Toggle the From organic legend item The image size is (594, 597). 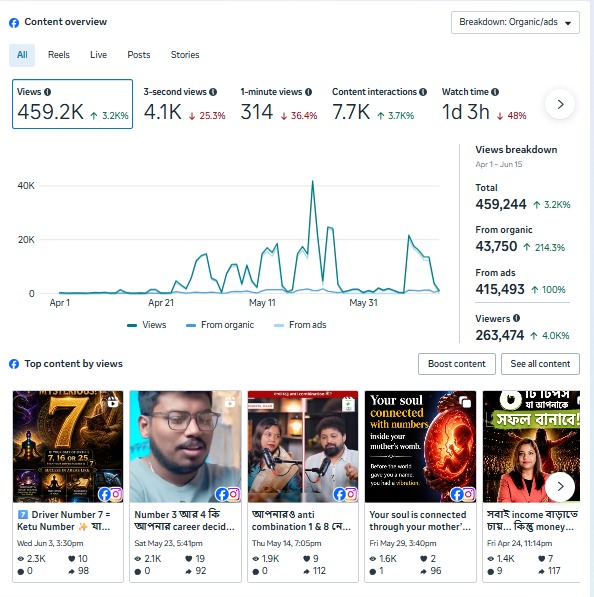[220, 325]
